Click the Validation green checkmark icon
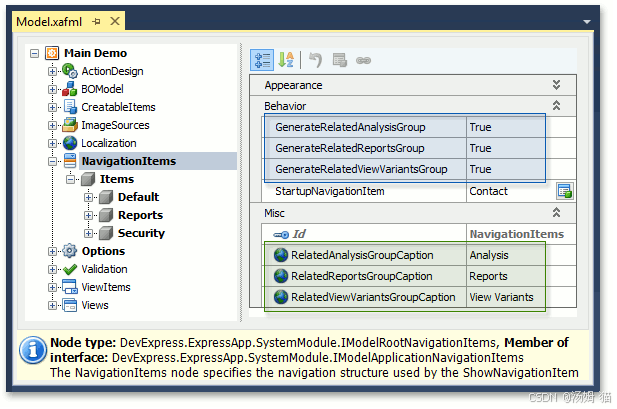This screenshot has width=617, height=409. coord(70,269)
